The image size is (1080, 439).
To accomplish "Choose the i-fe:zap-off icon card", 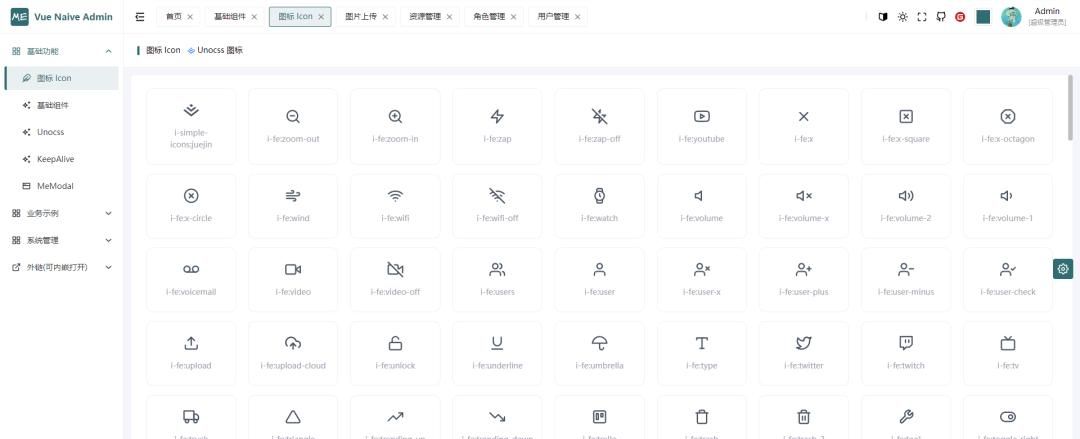I will (x=599, y=126).
